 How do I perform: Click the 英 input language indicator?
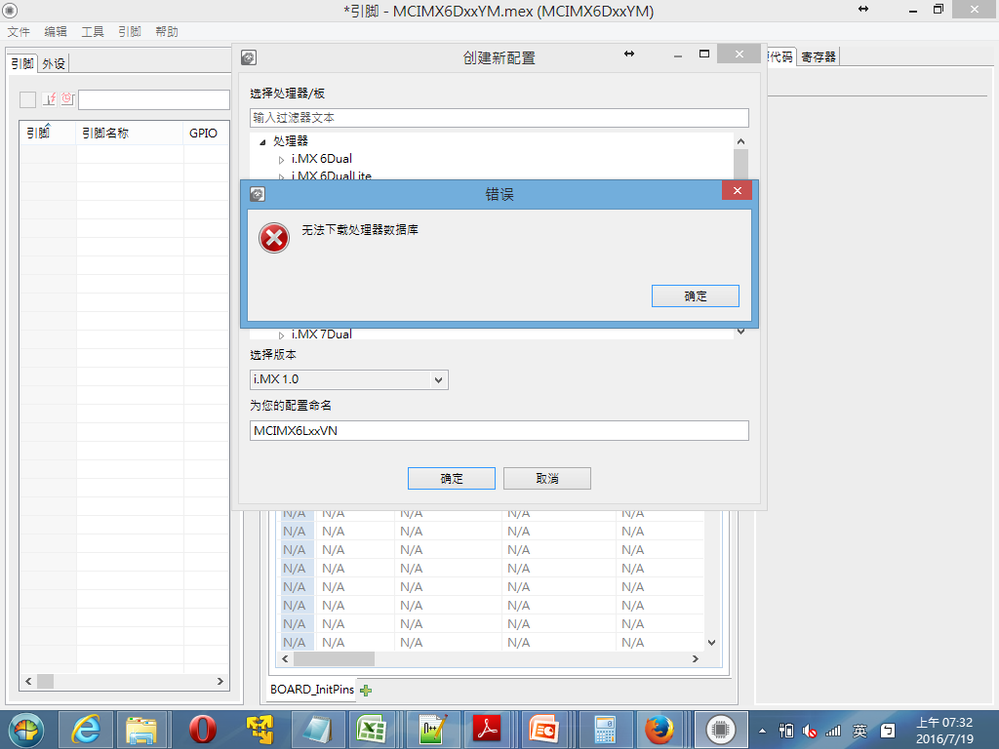pos(860,731)
